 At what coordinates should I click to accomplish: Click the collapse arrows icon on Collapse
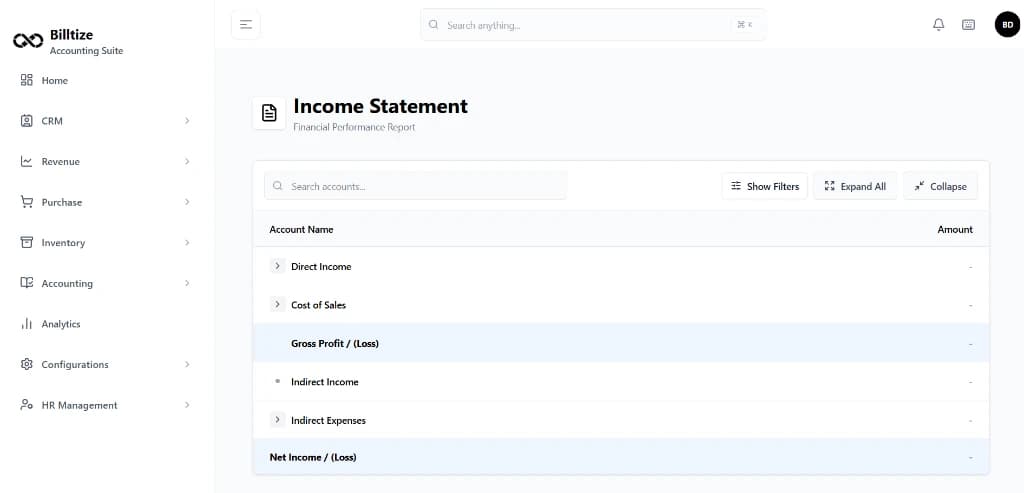920,186
